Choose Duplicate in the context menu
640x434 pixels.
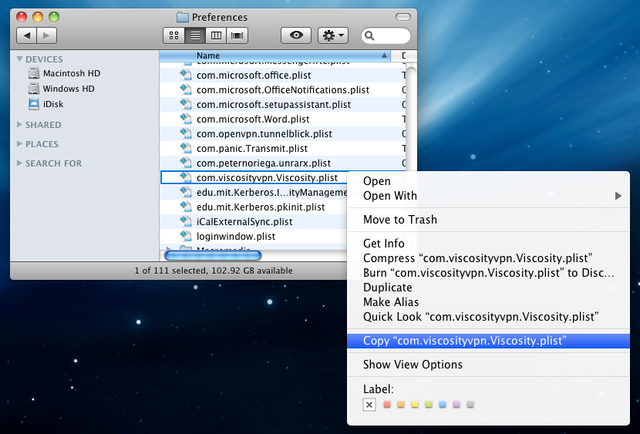[488, 287]
